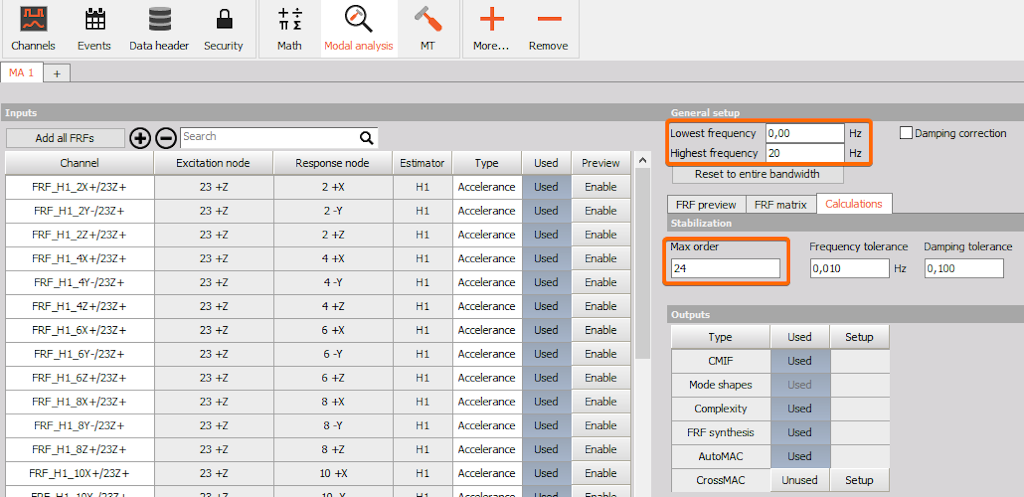The image size is (1024, 497).
Task: Open the Data header icon
Action: [159, 27]
